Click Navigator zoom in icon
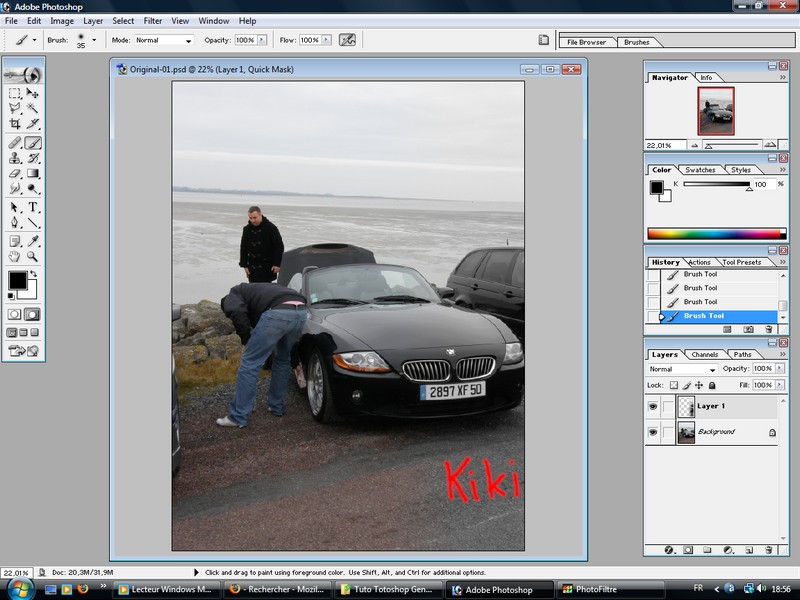The image size is (800, 600). click(770, 145)
